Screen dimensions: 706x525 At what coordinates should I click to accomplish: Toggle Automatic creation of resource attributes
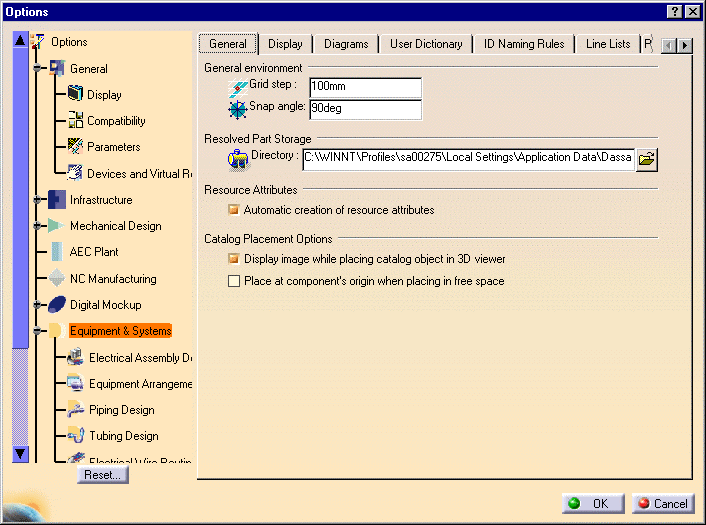pos(235,210)
